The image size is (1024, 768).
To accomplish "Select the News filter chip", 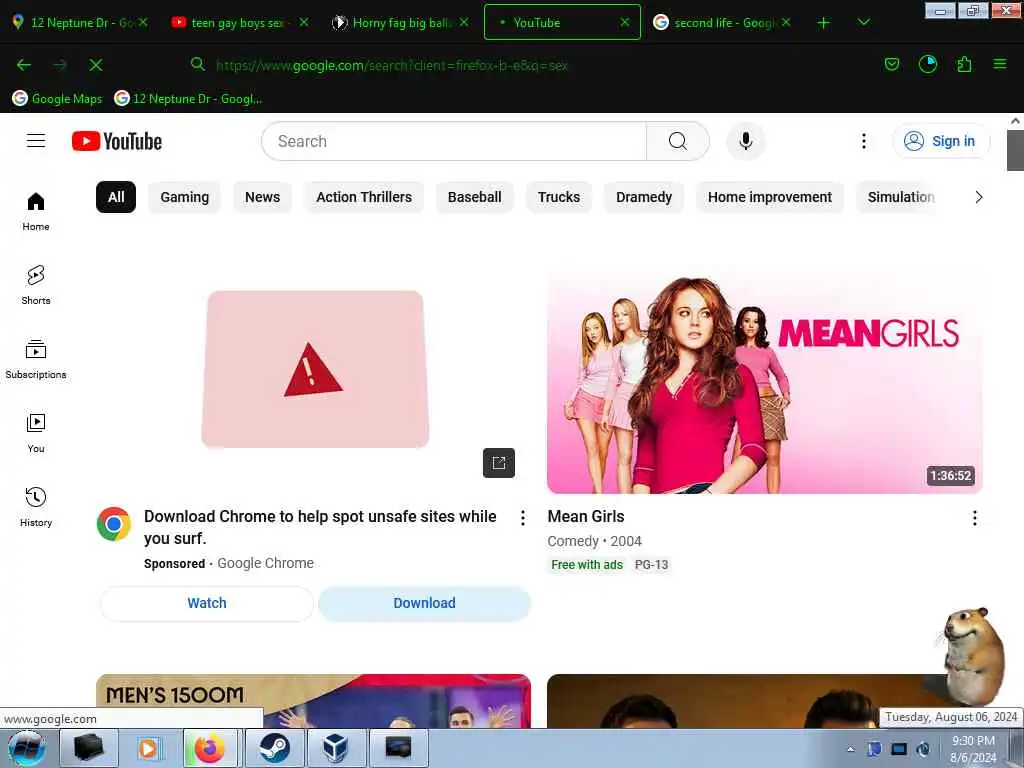I will click(263, 197).
